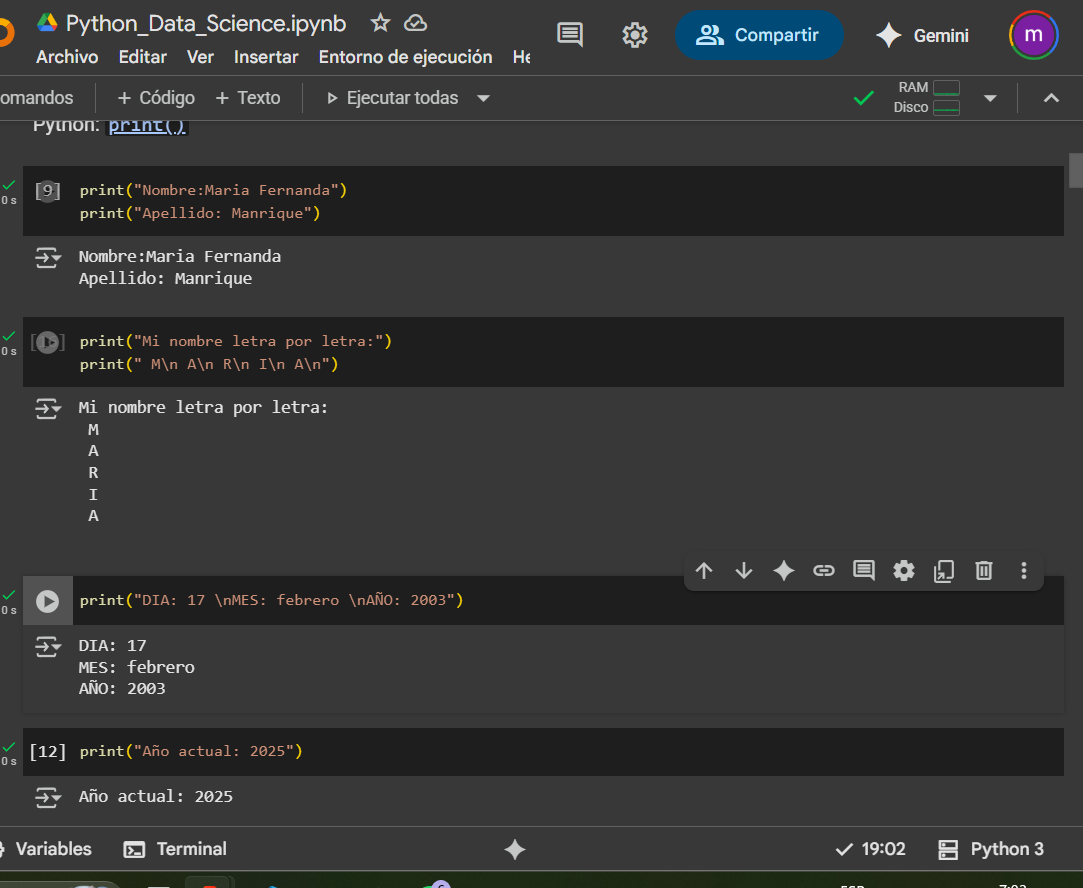
Task: Delete the selected cell
Action: coord(984,570)
